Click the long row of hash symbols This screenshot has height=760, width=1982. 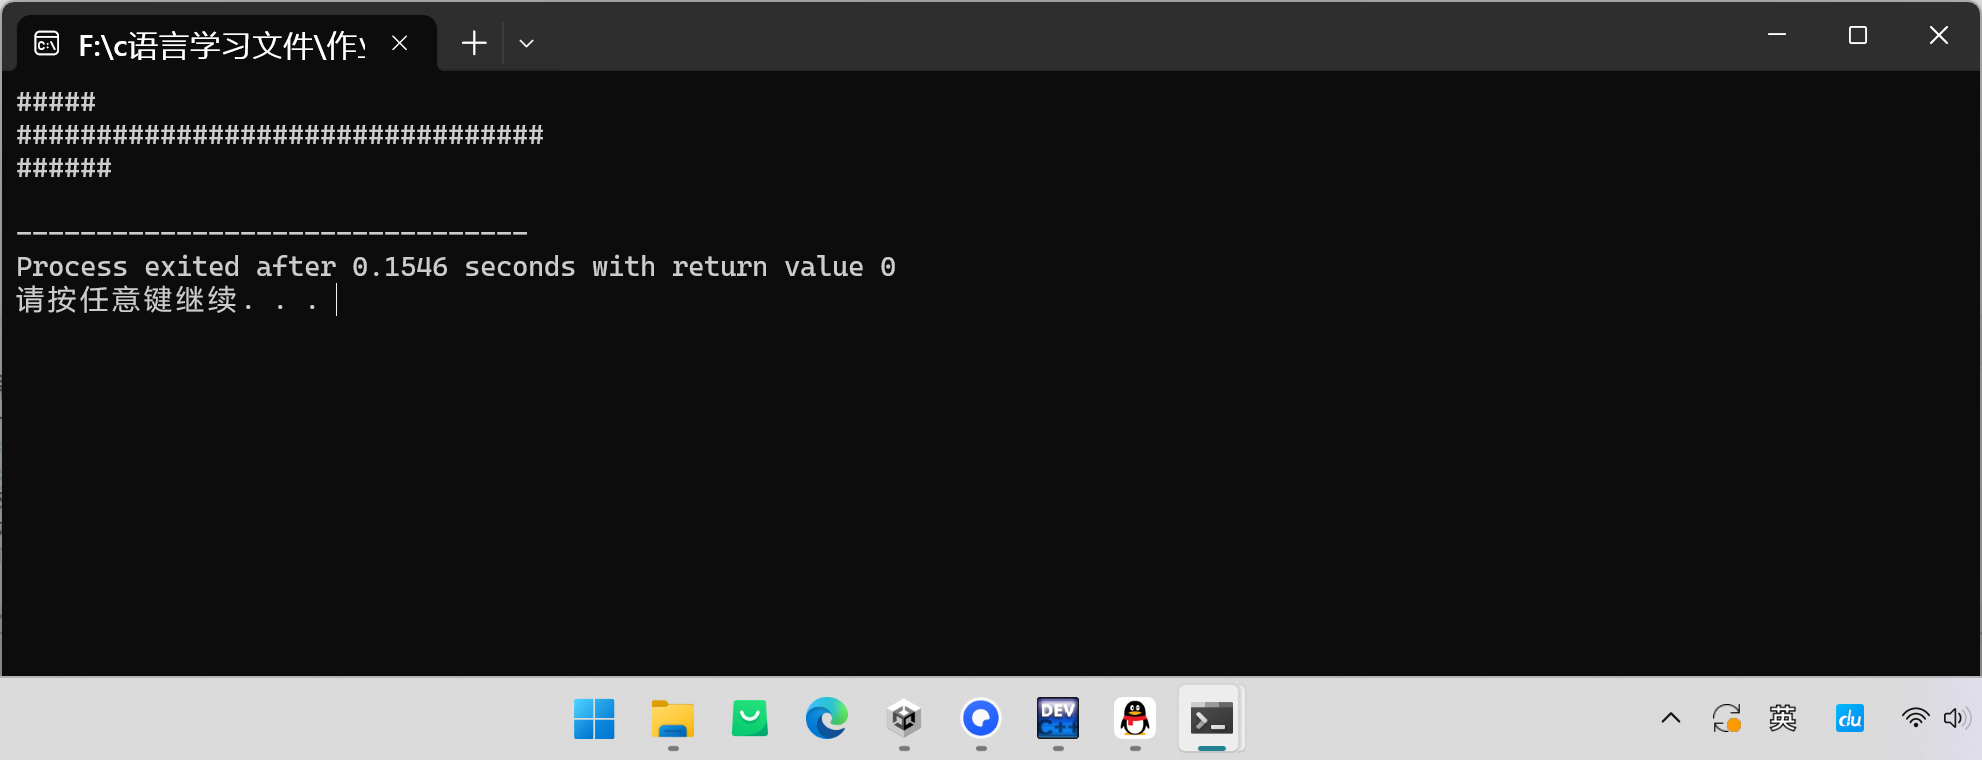[x=280, y=135]
